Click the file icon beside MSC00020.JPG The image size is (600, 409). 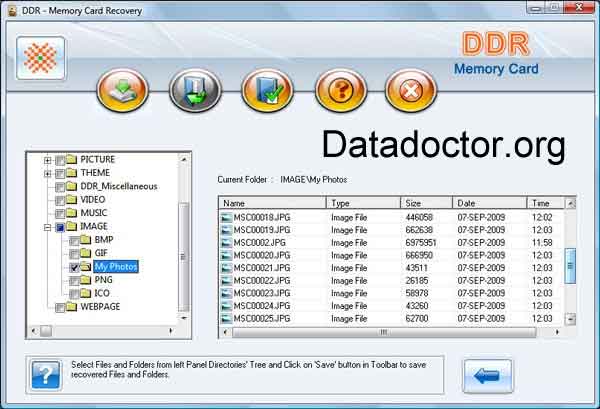coord(227,256)
